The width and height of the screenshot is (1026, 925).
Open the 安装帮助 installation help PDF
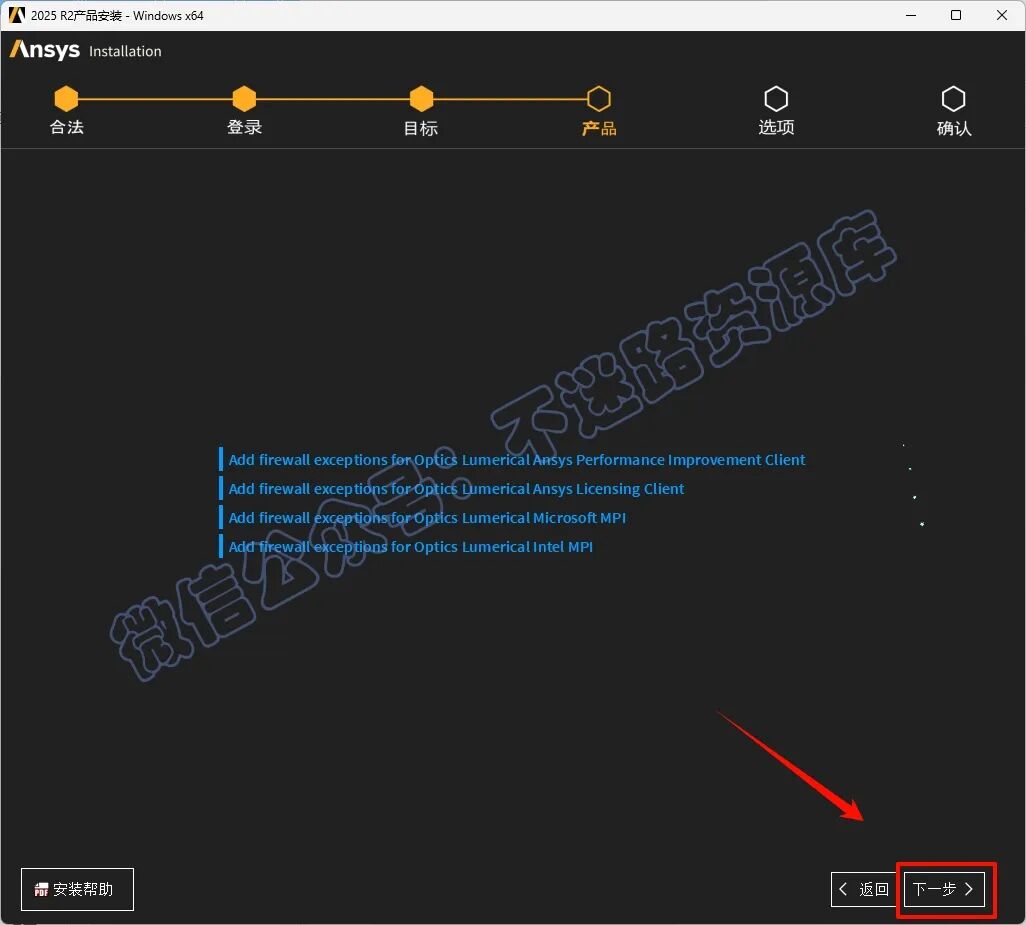tap(77, 889)
